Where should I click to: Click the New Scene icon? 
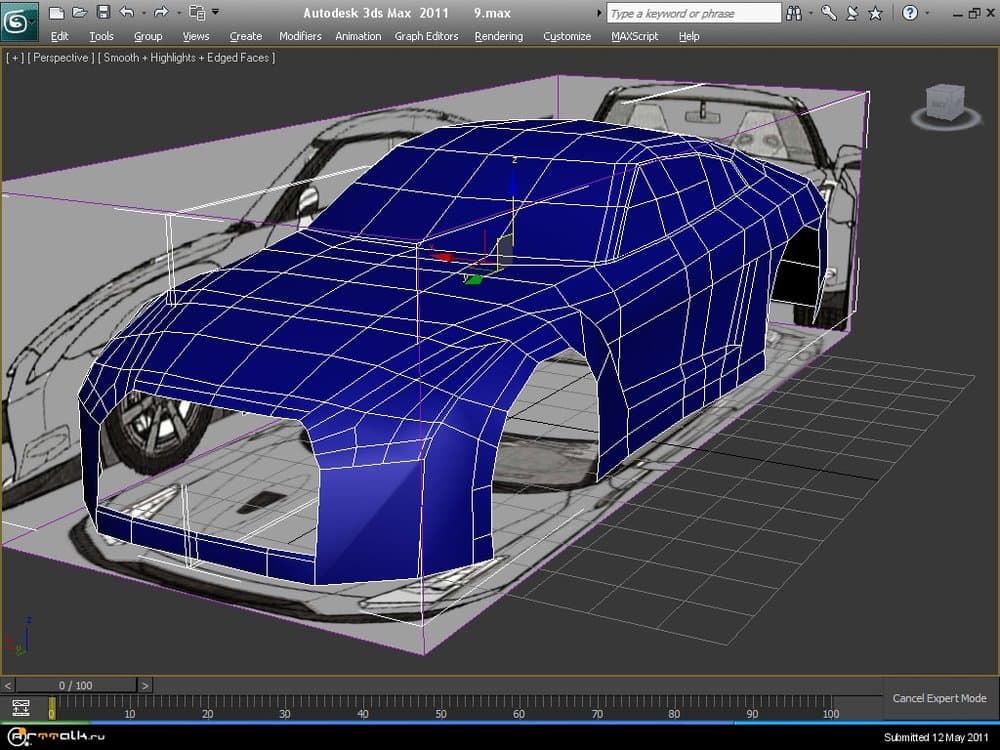coord(57,13)
